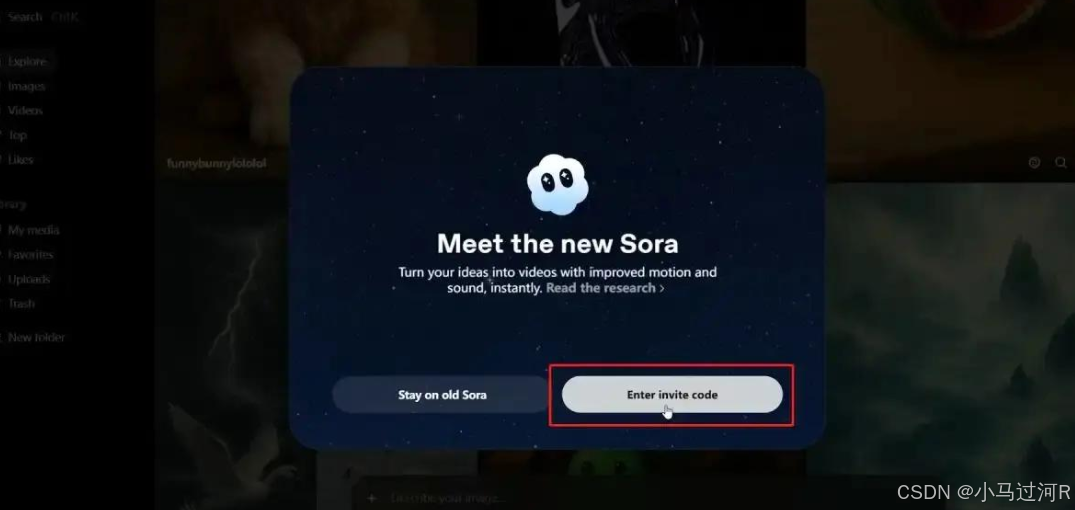The height and width of the screenshot is (510, 1075).
Task: Open Trash in library
Action: pos(21,304)
